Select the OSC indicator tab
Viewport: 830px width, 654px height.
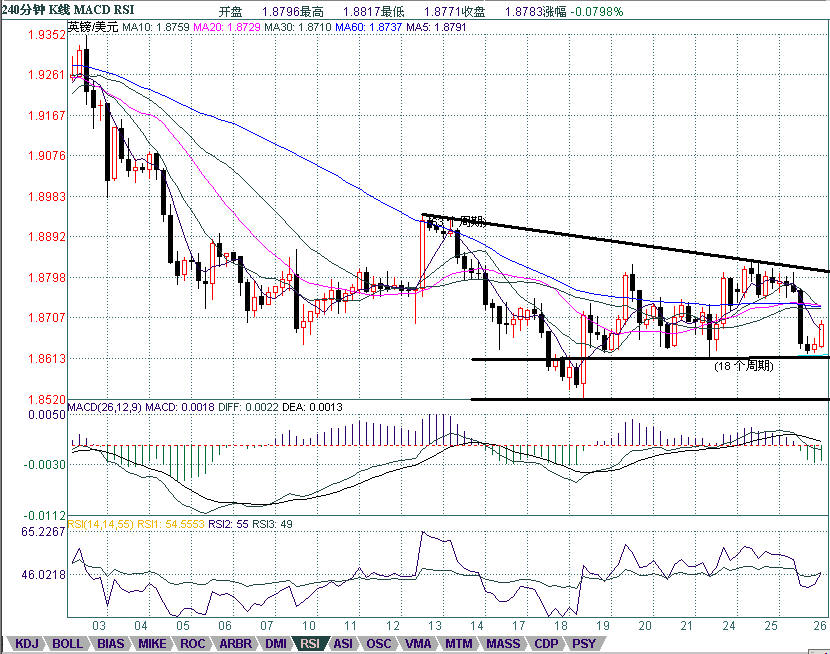click(x=379, y=643)
